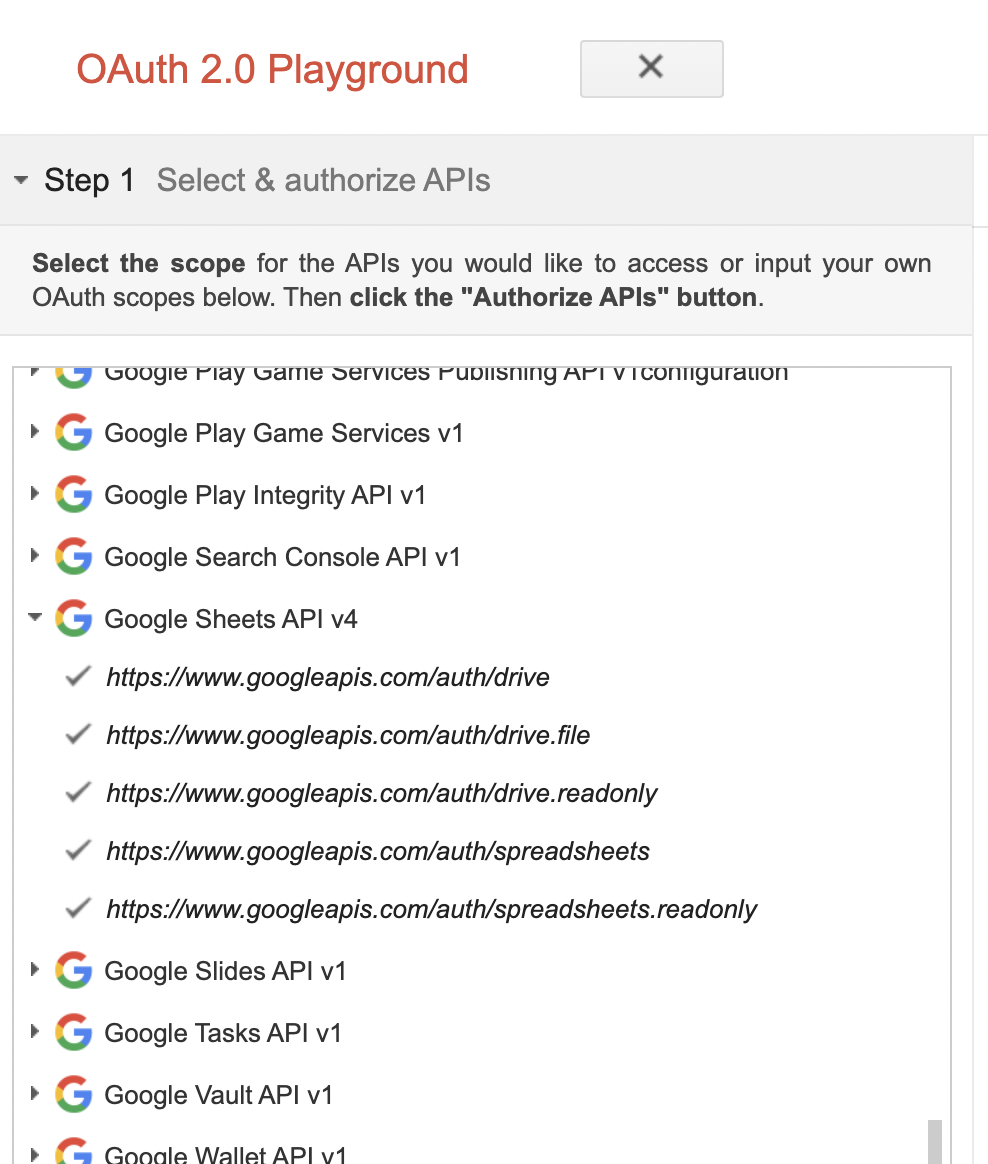Dismiss the dialog with the X button
Viewport: 988px width, 1164px height.
pyautogui.click(x=651, y=68)
